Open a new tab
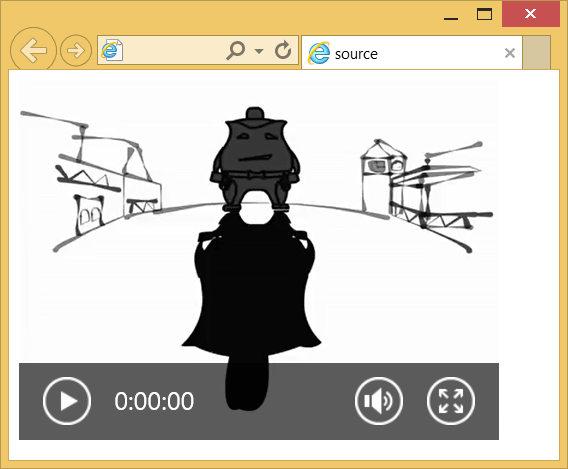This screenshot has height=469, width=568. 536,52
